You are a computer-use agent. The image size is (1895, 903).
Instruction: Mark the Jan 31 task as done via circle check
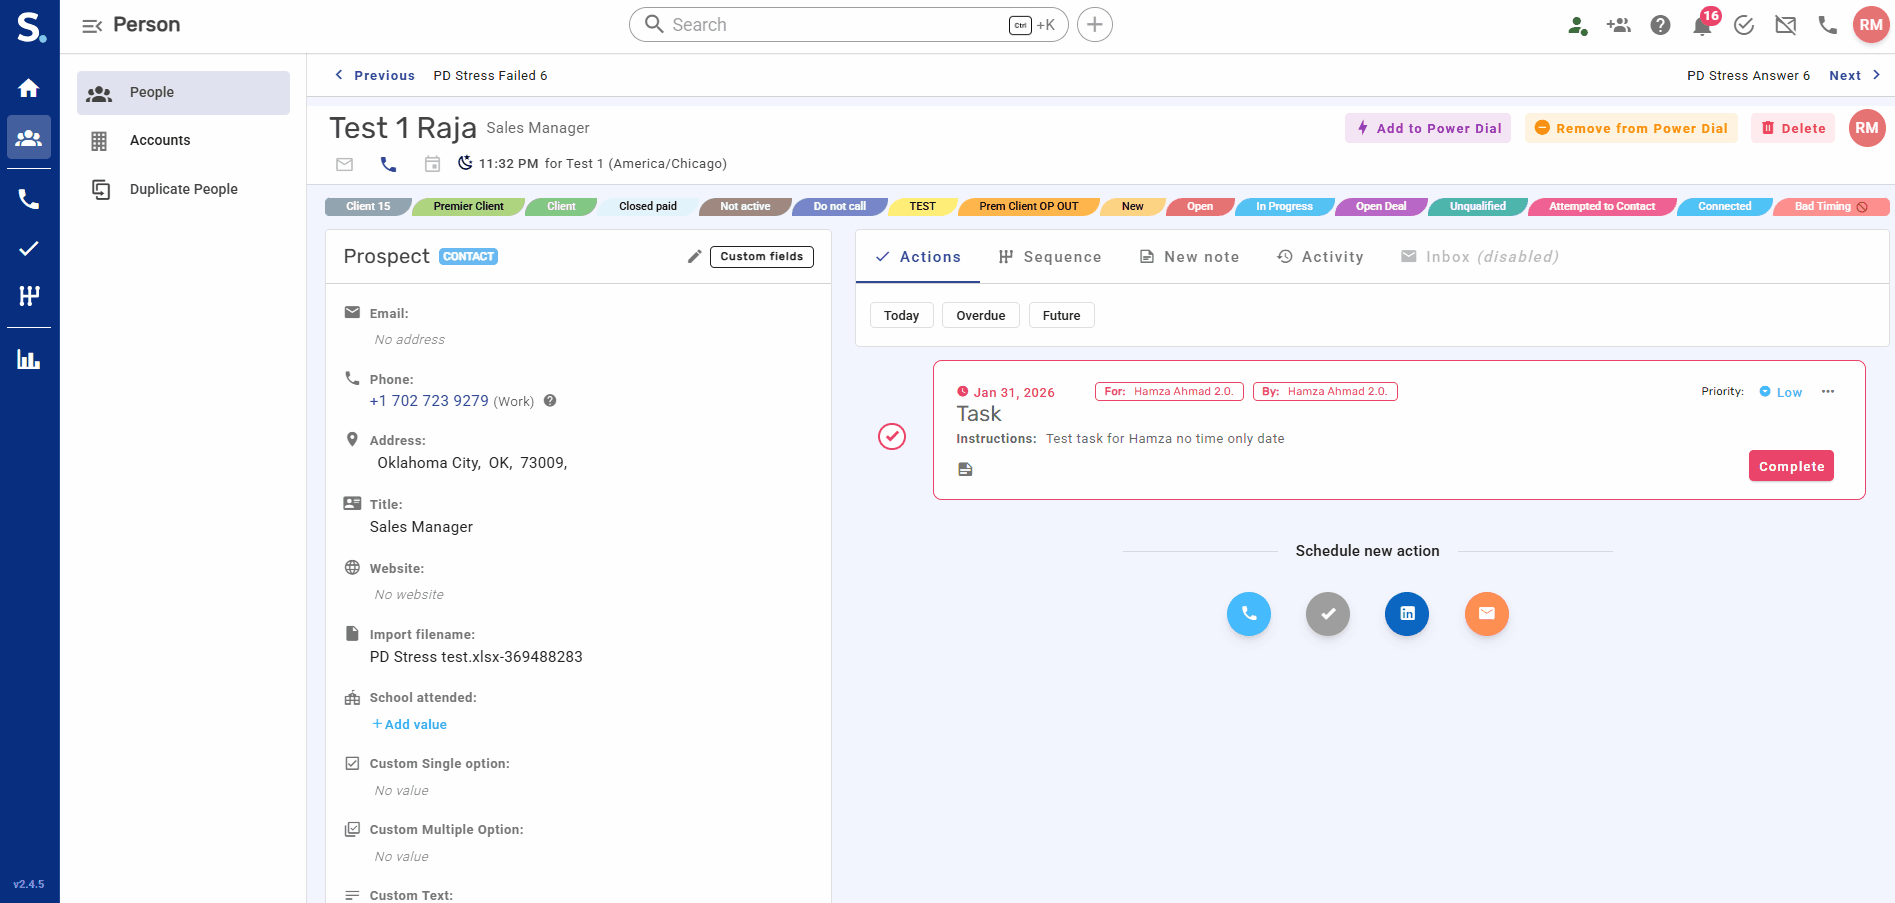pyautogui.click(x=892, y=436)
